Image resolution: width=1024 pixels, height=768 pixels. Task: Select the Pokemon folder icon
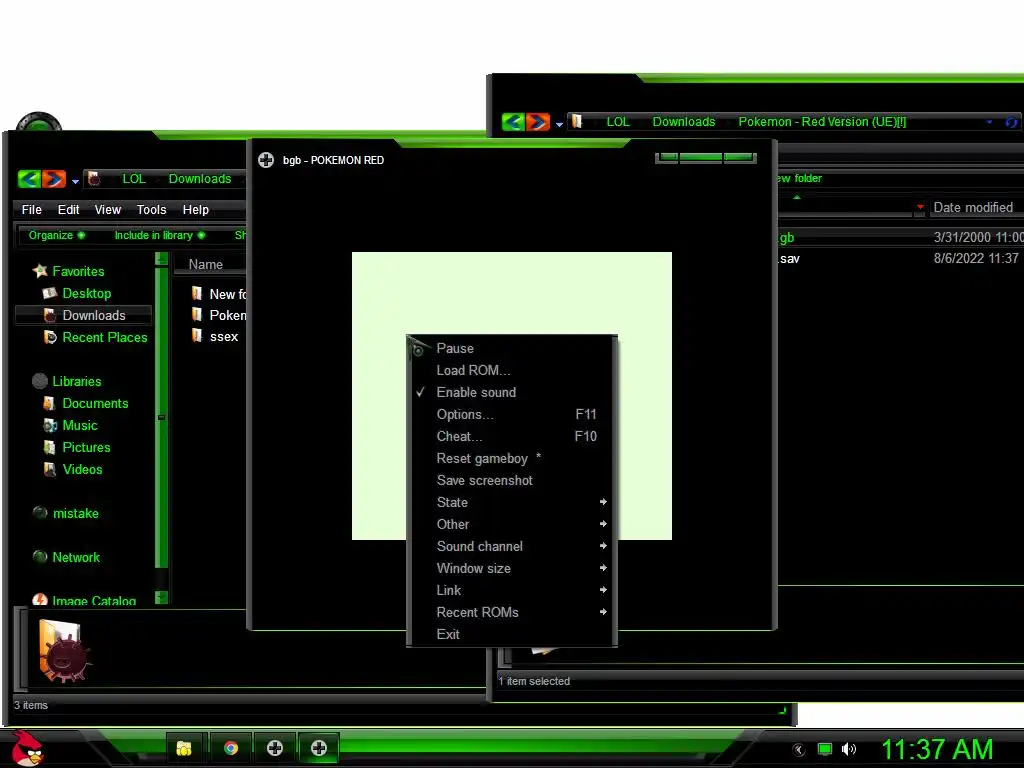[x=197, y=315]
